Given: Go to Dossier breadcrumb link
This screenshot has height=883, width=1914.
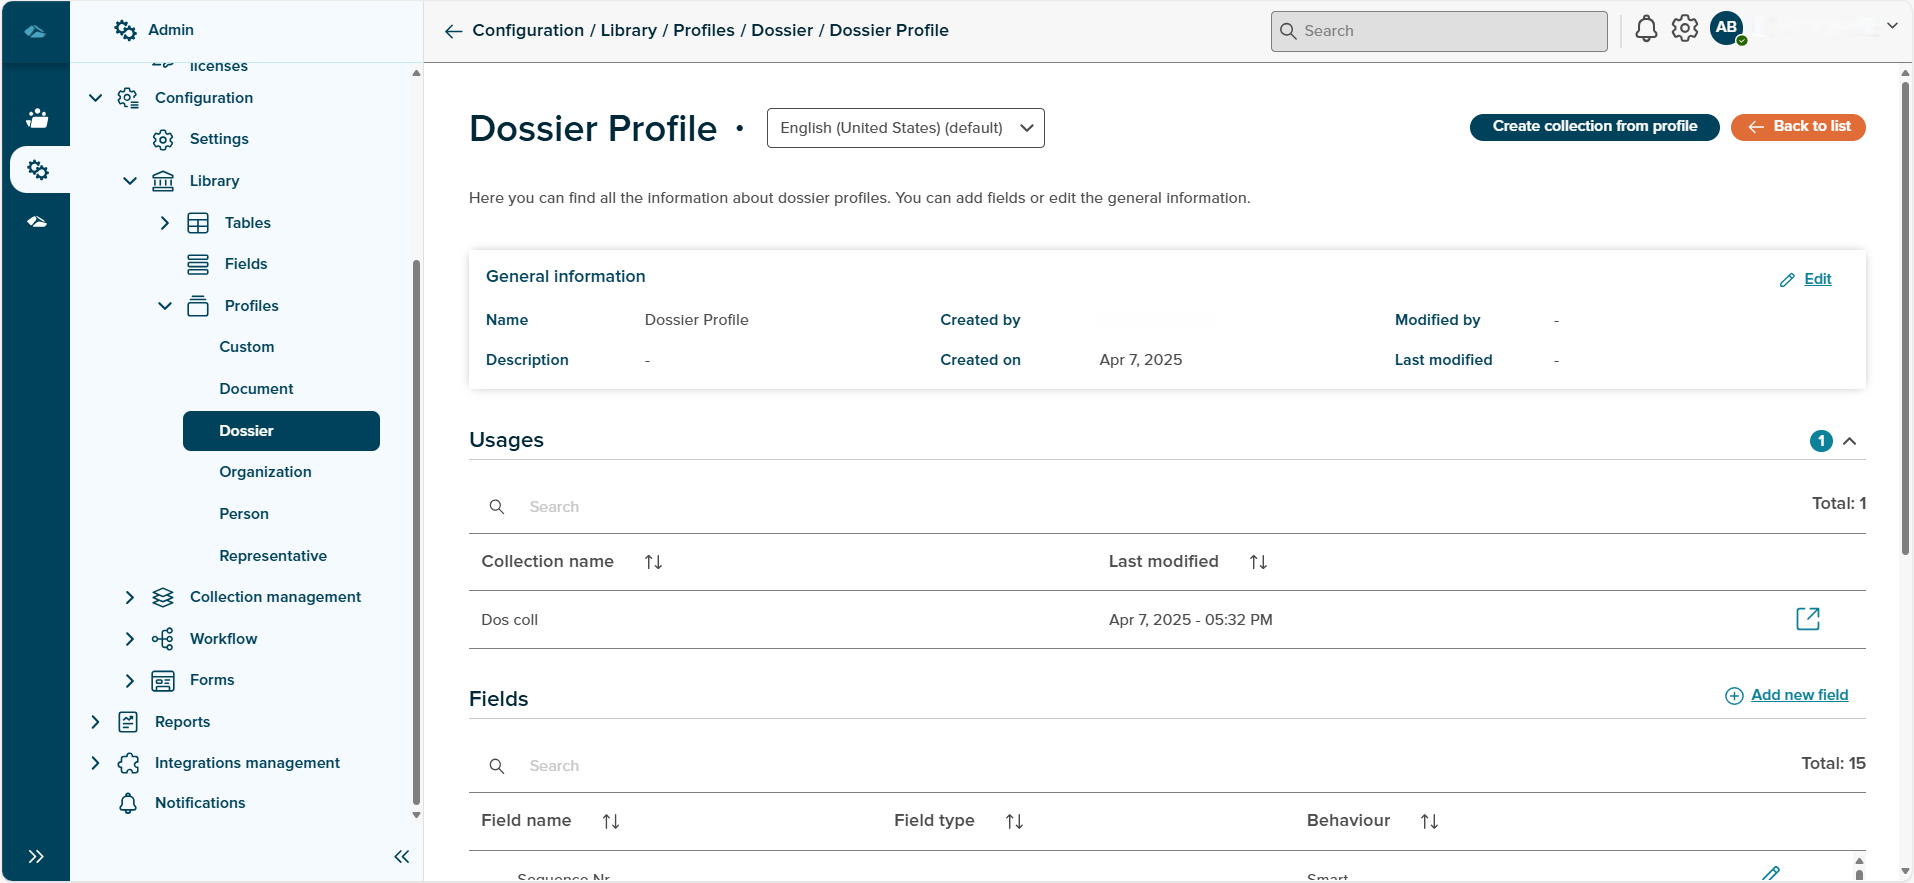Looking at the screenshot, I should (x=782, y=30).
